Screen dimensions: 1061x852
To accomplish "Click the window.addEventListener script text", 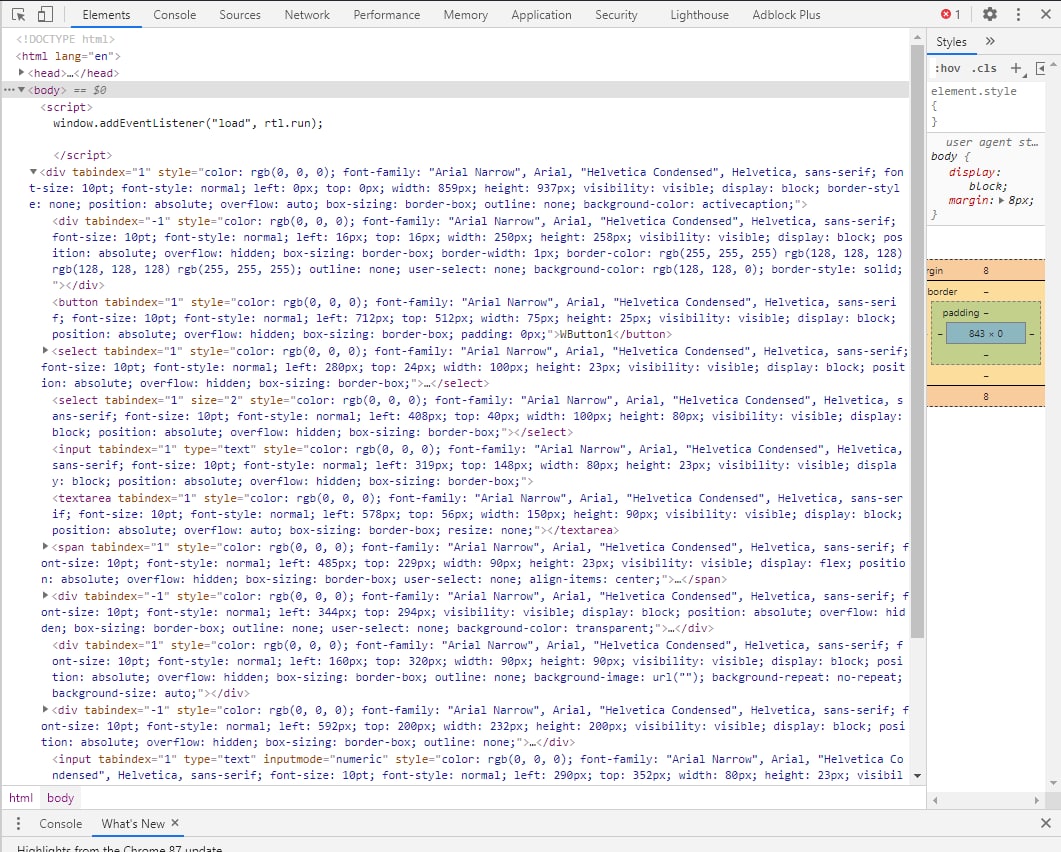I will [188, 123].
